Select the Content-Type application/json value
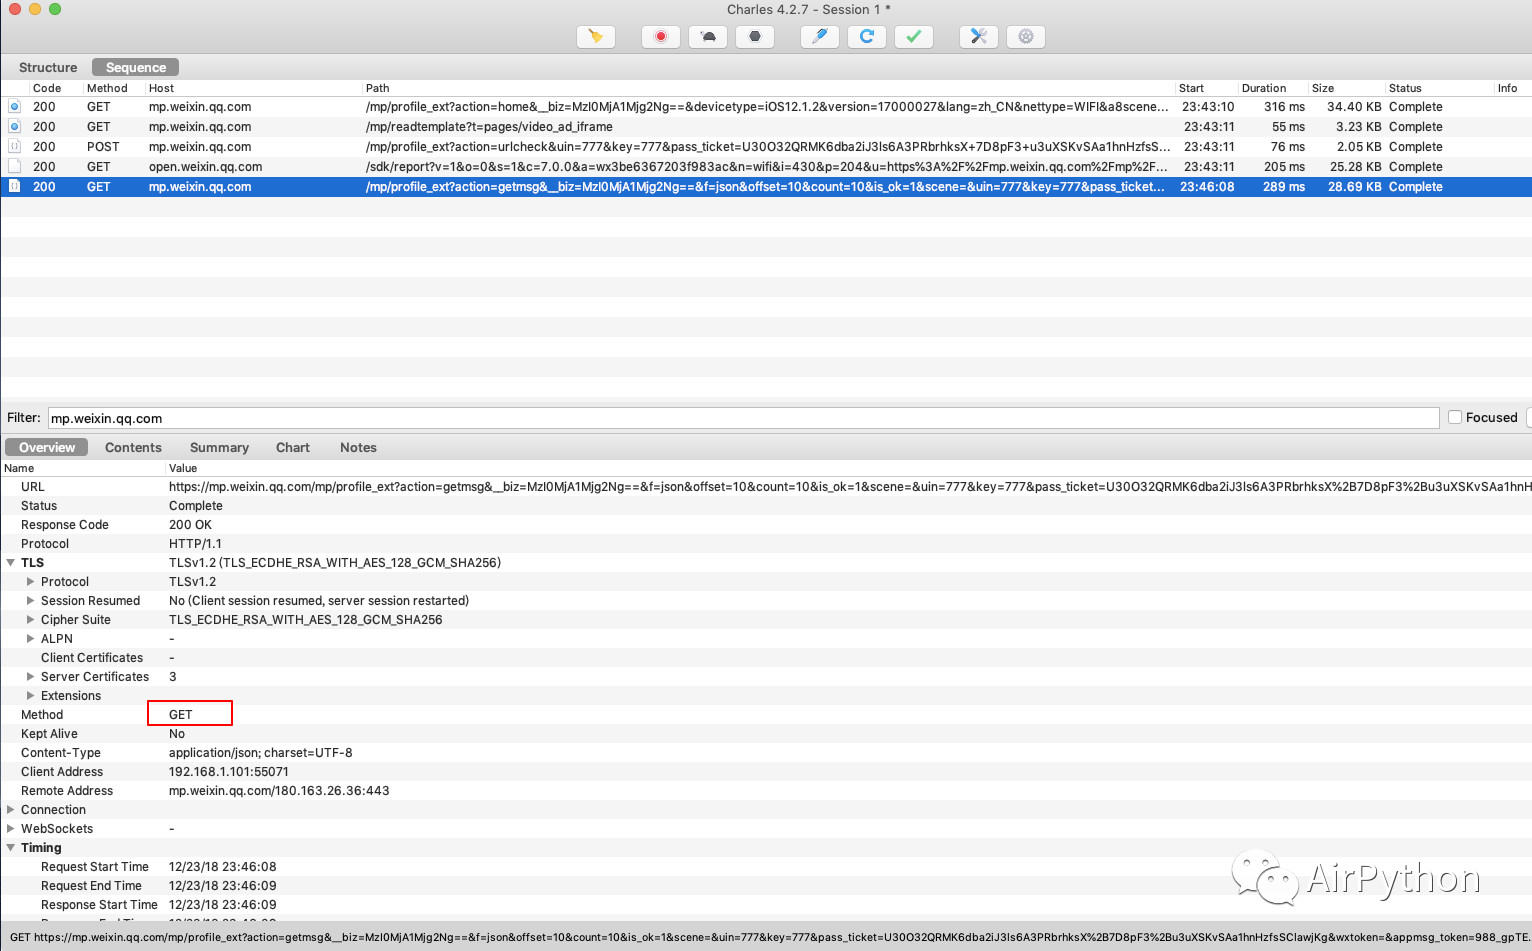1532x951 pixels. tap(260, 753)
